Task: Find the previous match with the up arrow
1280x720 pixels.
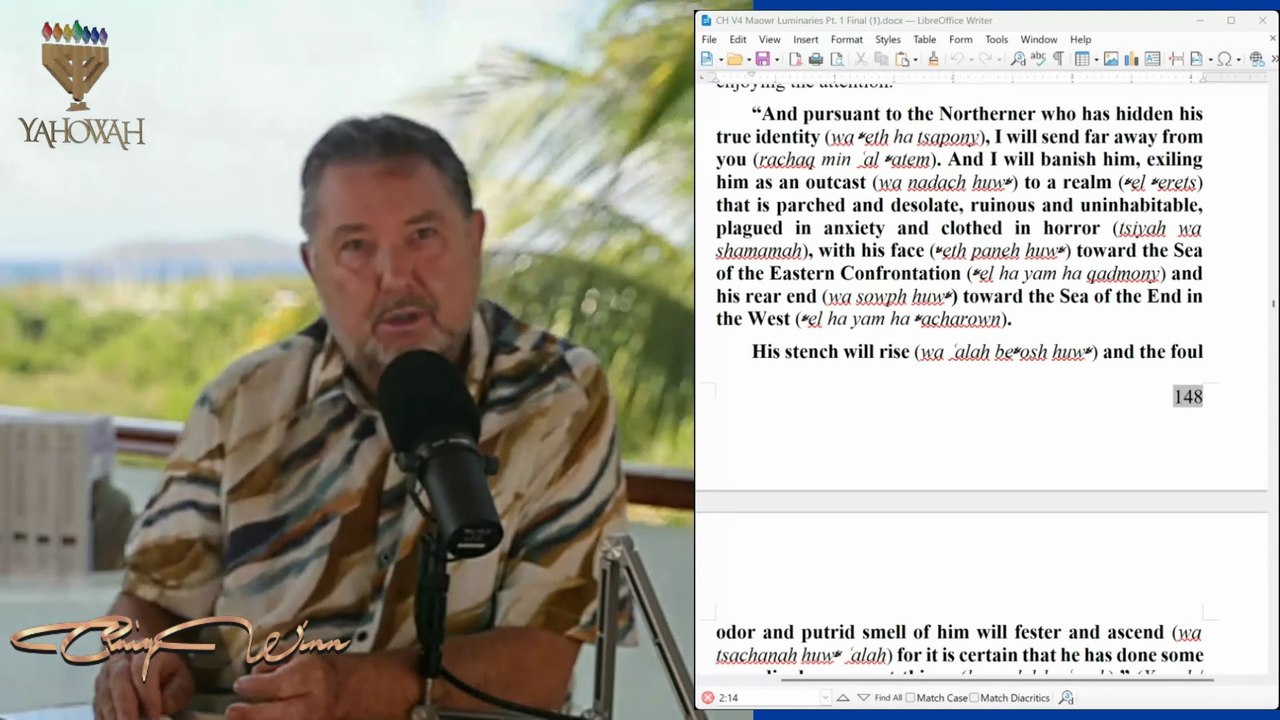Action: (843, 698)
